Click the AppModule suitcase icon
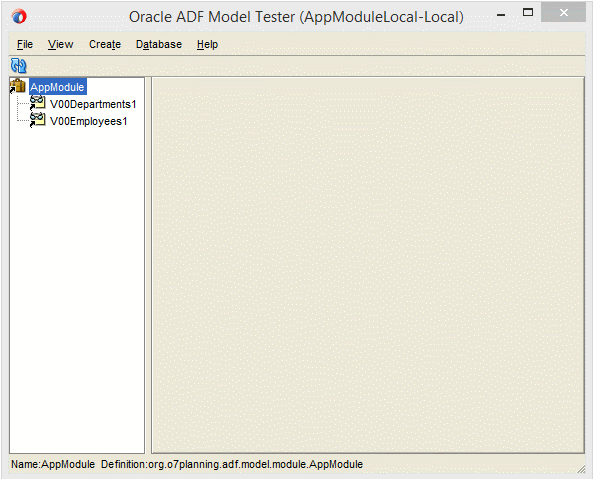Image resolution: width=594 pixels, height=479 pixels. [17, 86]
